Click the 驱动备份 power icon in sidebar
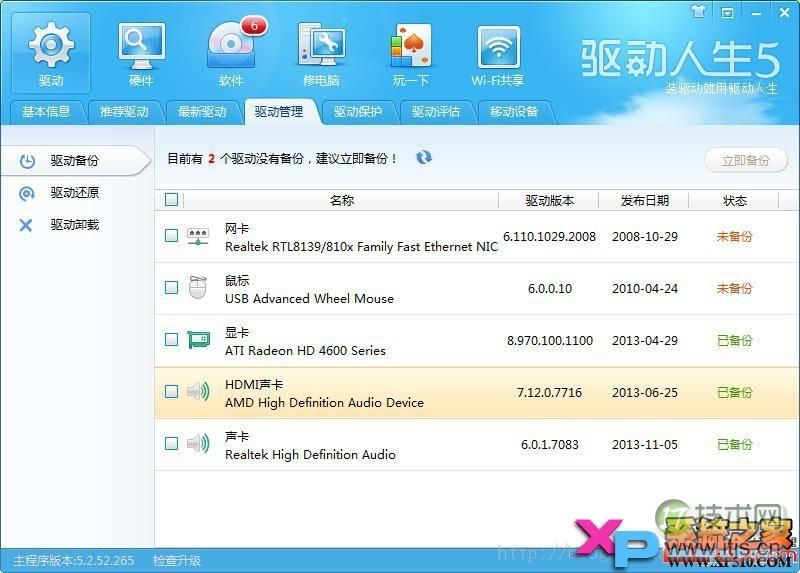The height and width of the screenshot is (573, 800). pyautogui.click(x=27, y=161)
